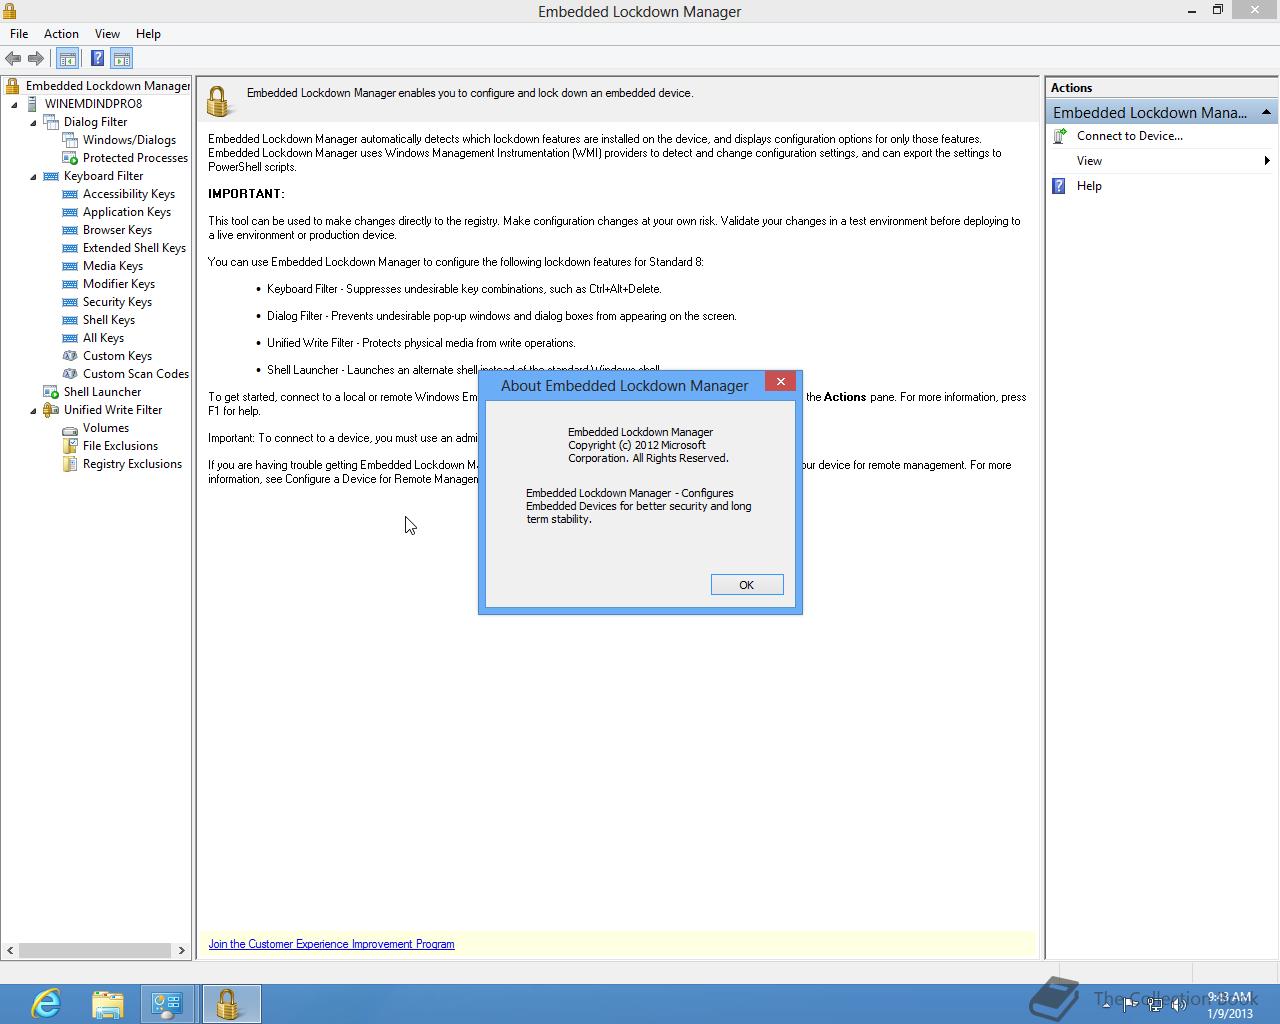Image resolution: width=1280 pixels, height=1024 pixels.
Task: Click the tree scrollbar left arrow
Action: click(10, 950)
